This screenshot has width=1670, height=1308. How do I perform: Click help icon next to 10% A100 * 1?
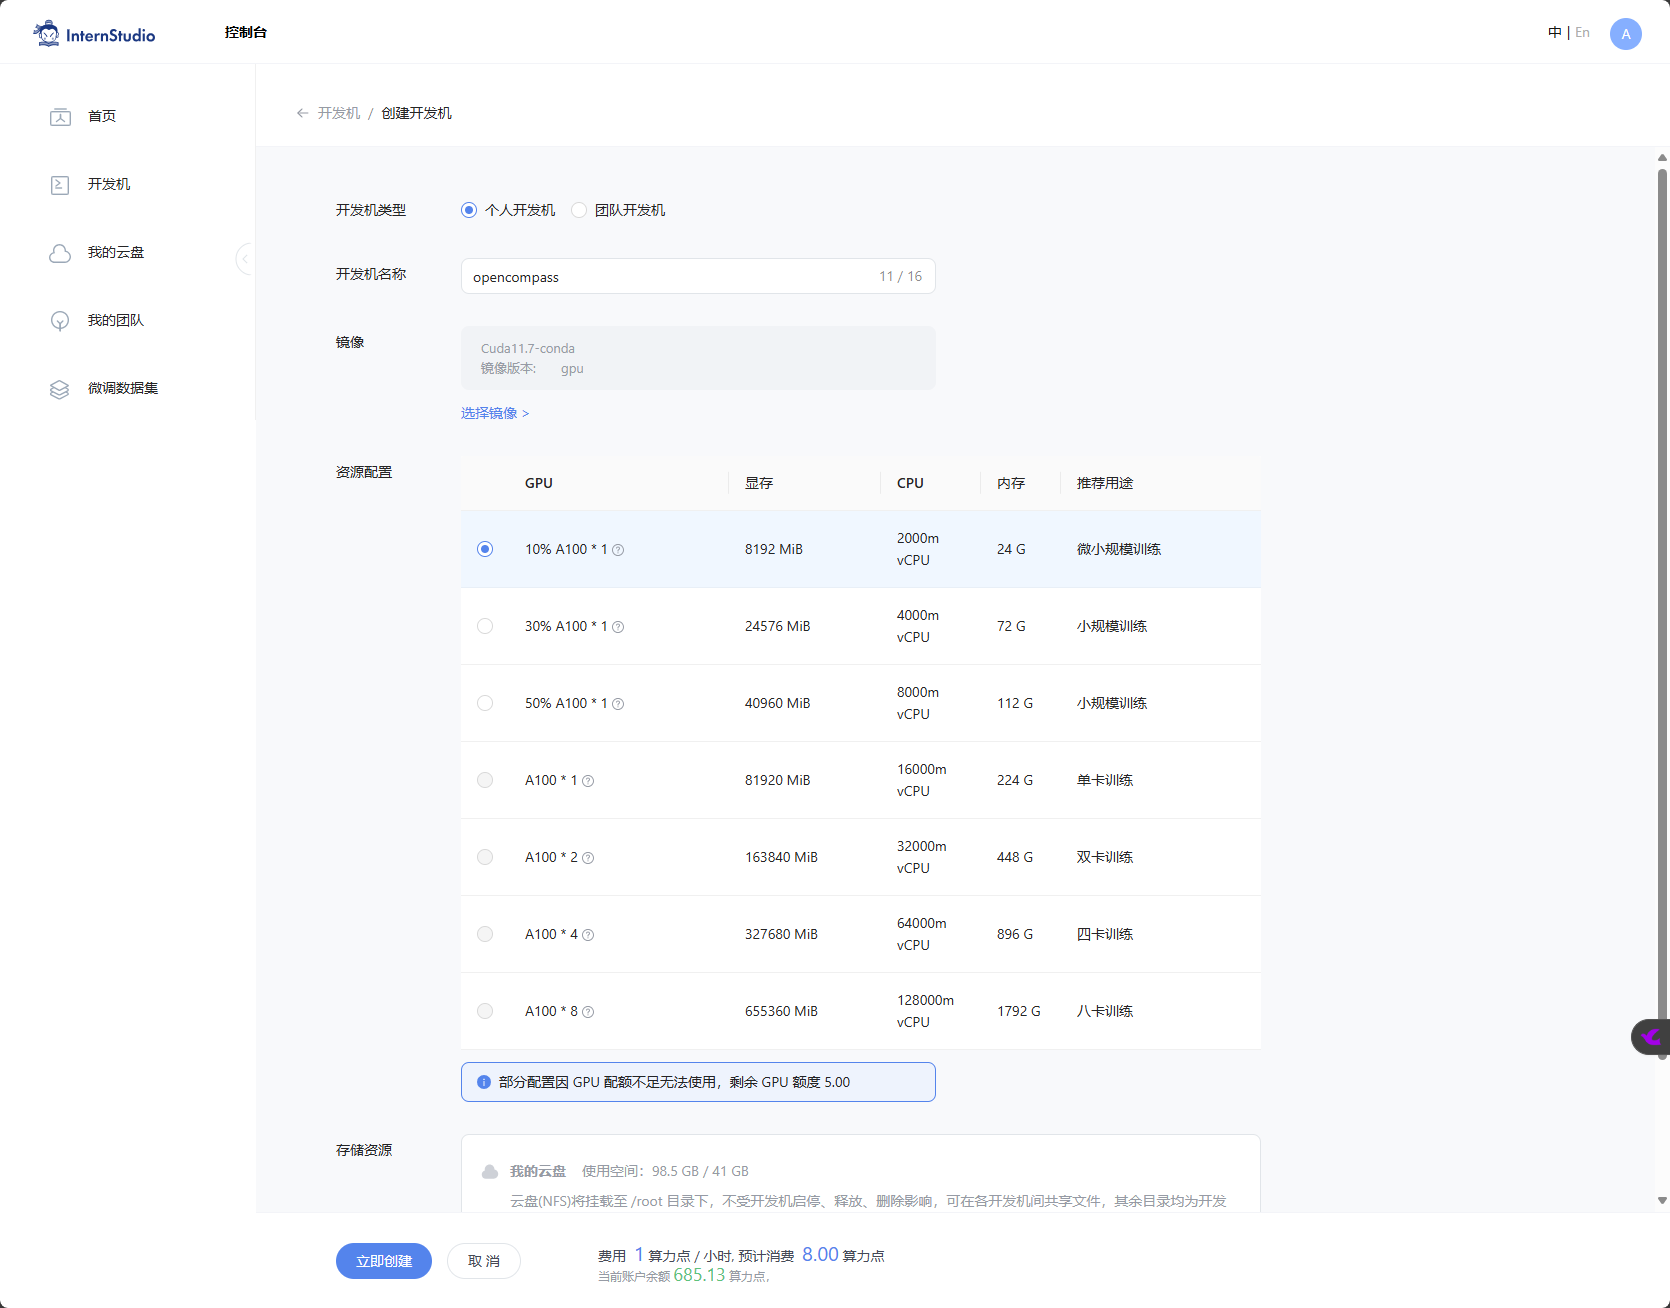[x=618, y=550]
